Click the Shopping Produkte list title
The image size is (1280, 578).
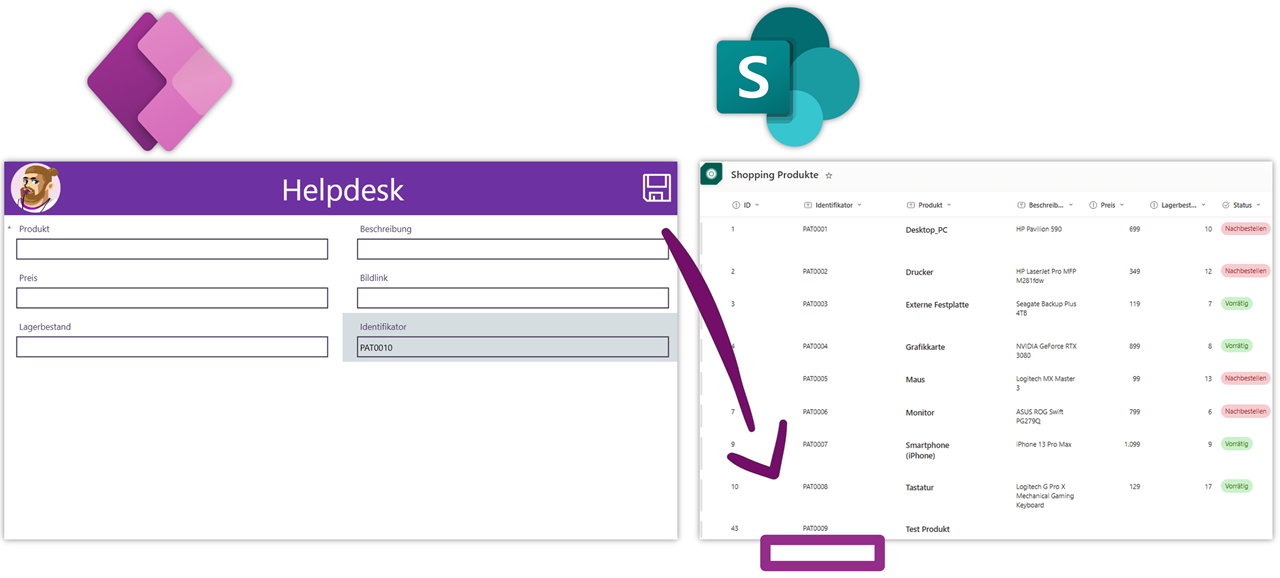click(775, 175)
